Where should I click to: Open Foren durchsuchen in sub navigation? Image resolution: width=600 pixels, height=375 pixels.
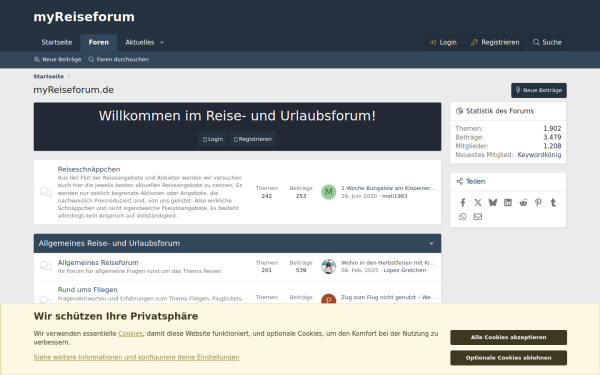tap(118, 59)
